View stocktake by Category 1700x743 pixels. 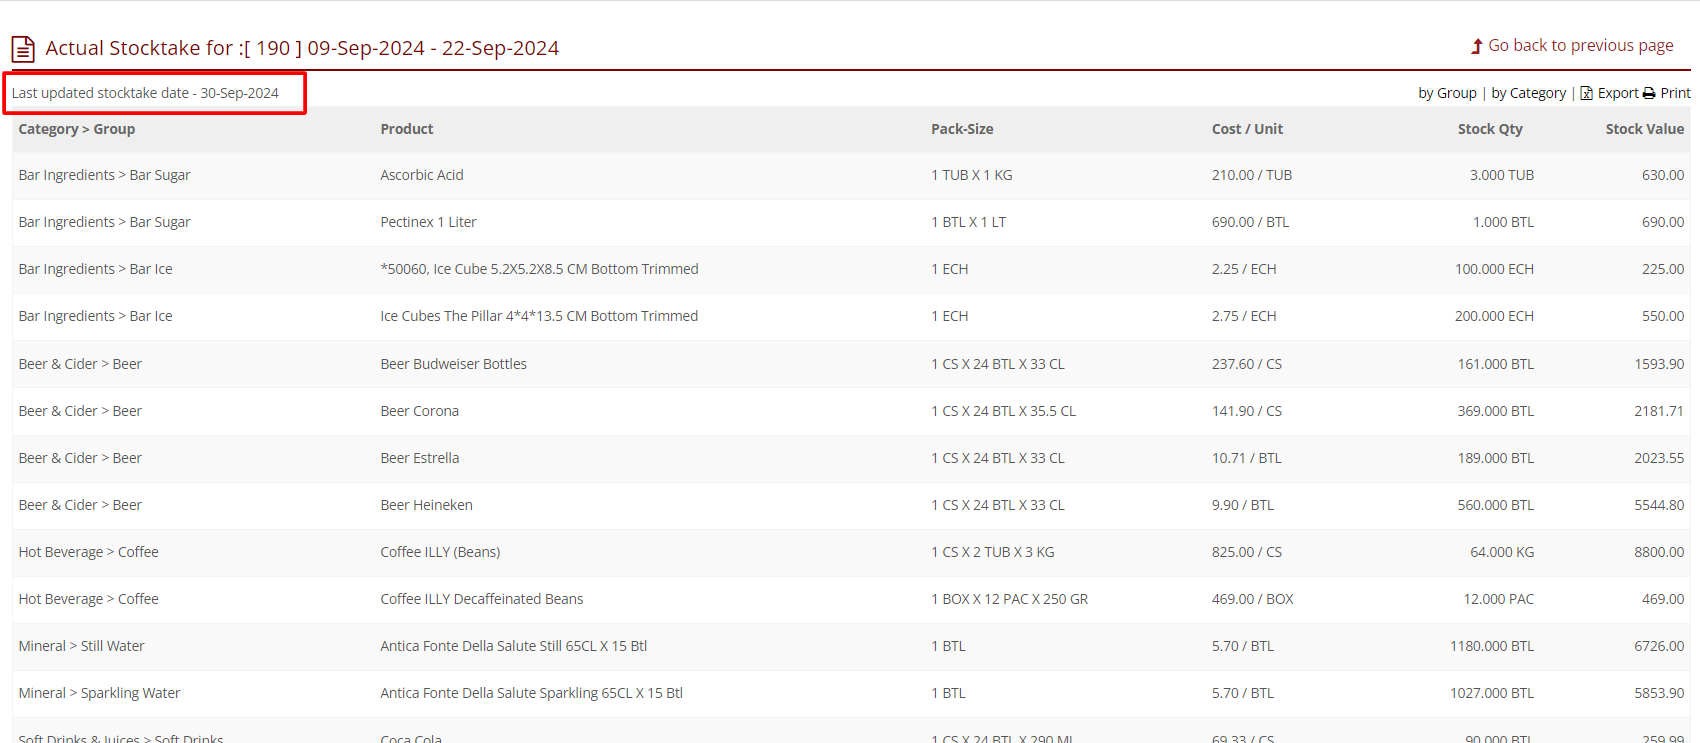(x=1528, y=93)
